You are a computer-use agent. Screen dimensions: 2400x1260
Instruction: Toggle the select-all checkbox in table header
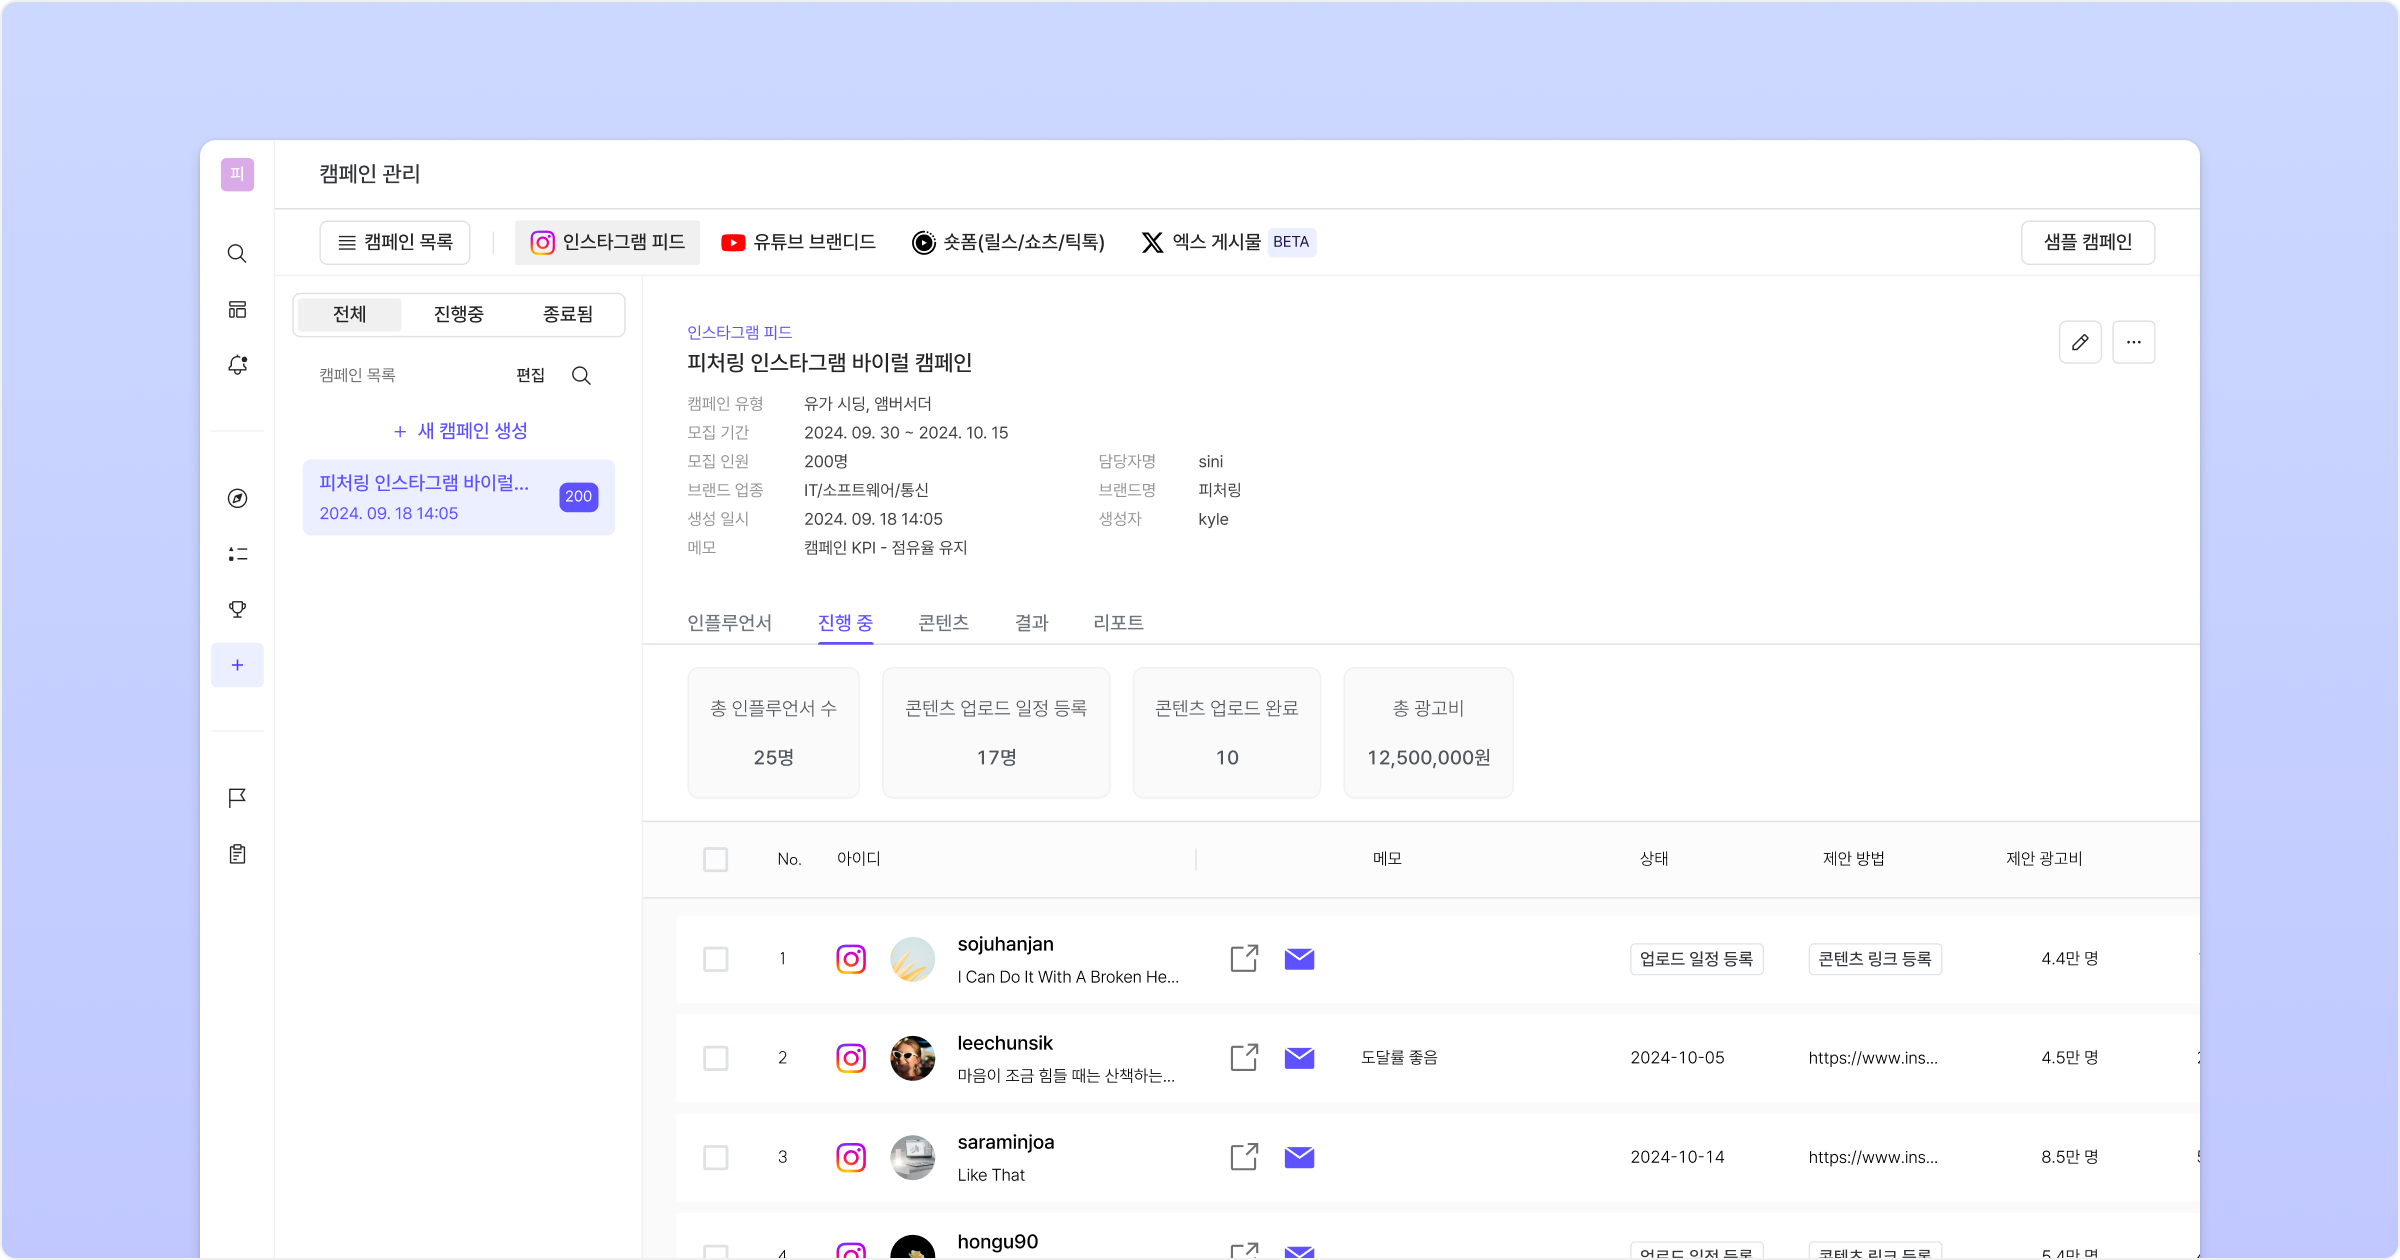point(715,859)
